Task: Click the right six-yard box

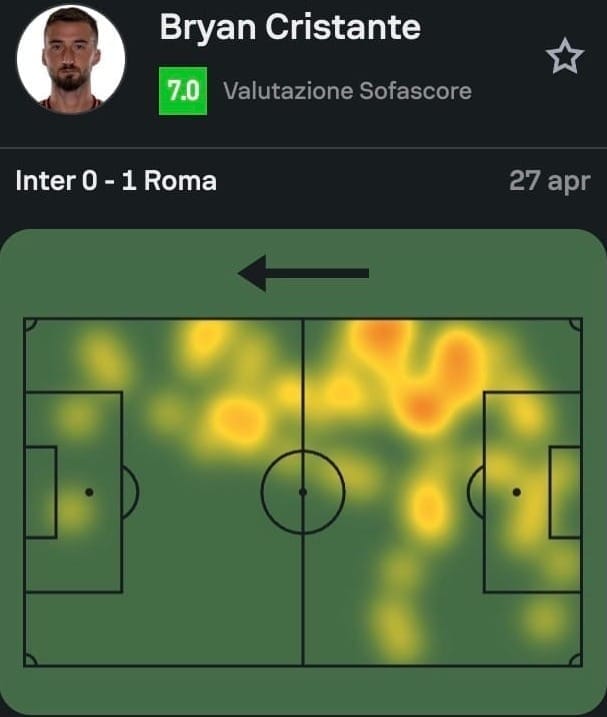Action: click(565, 492)
